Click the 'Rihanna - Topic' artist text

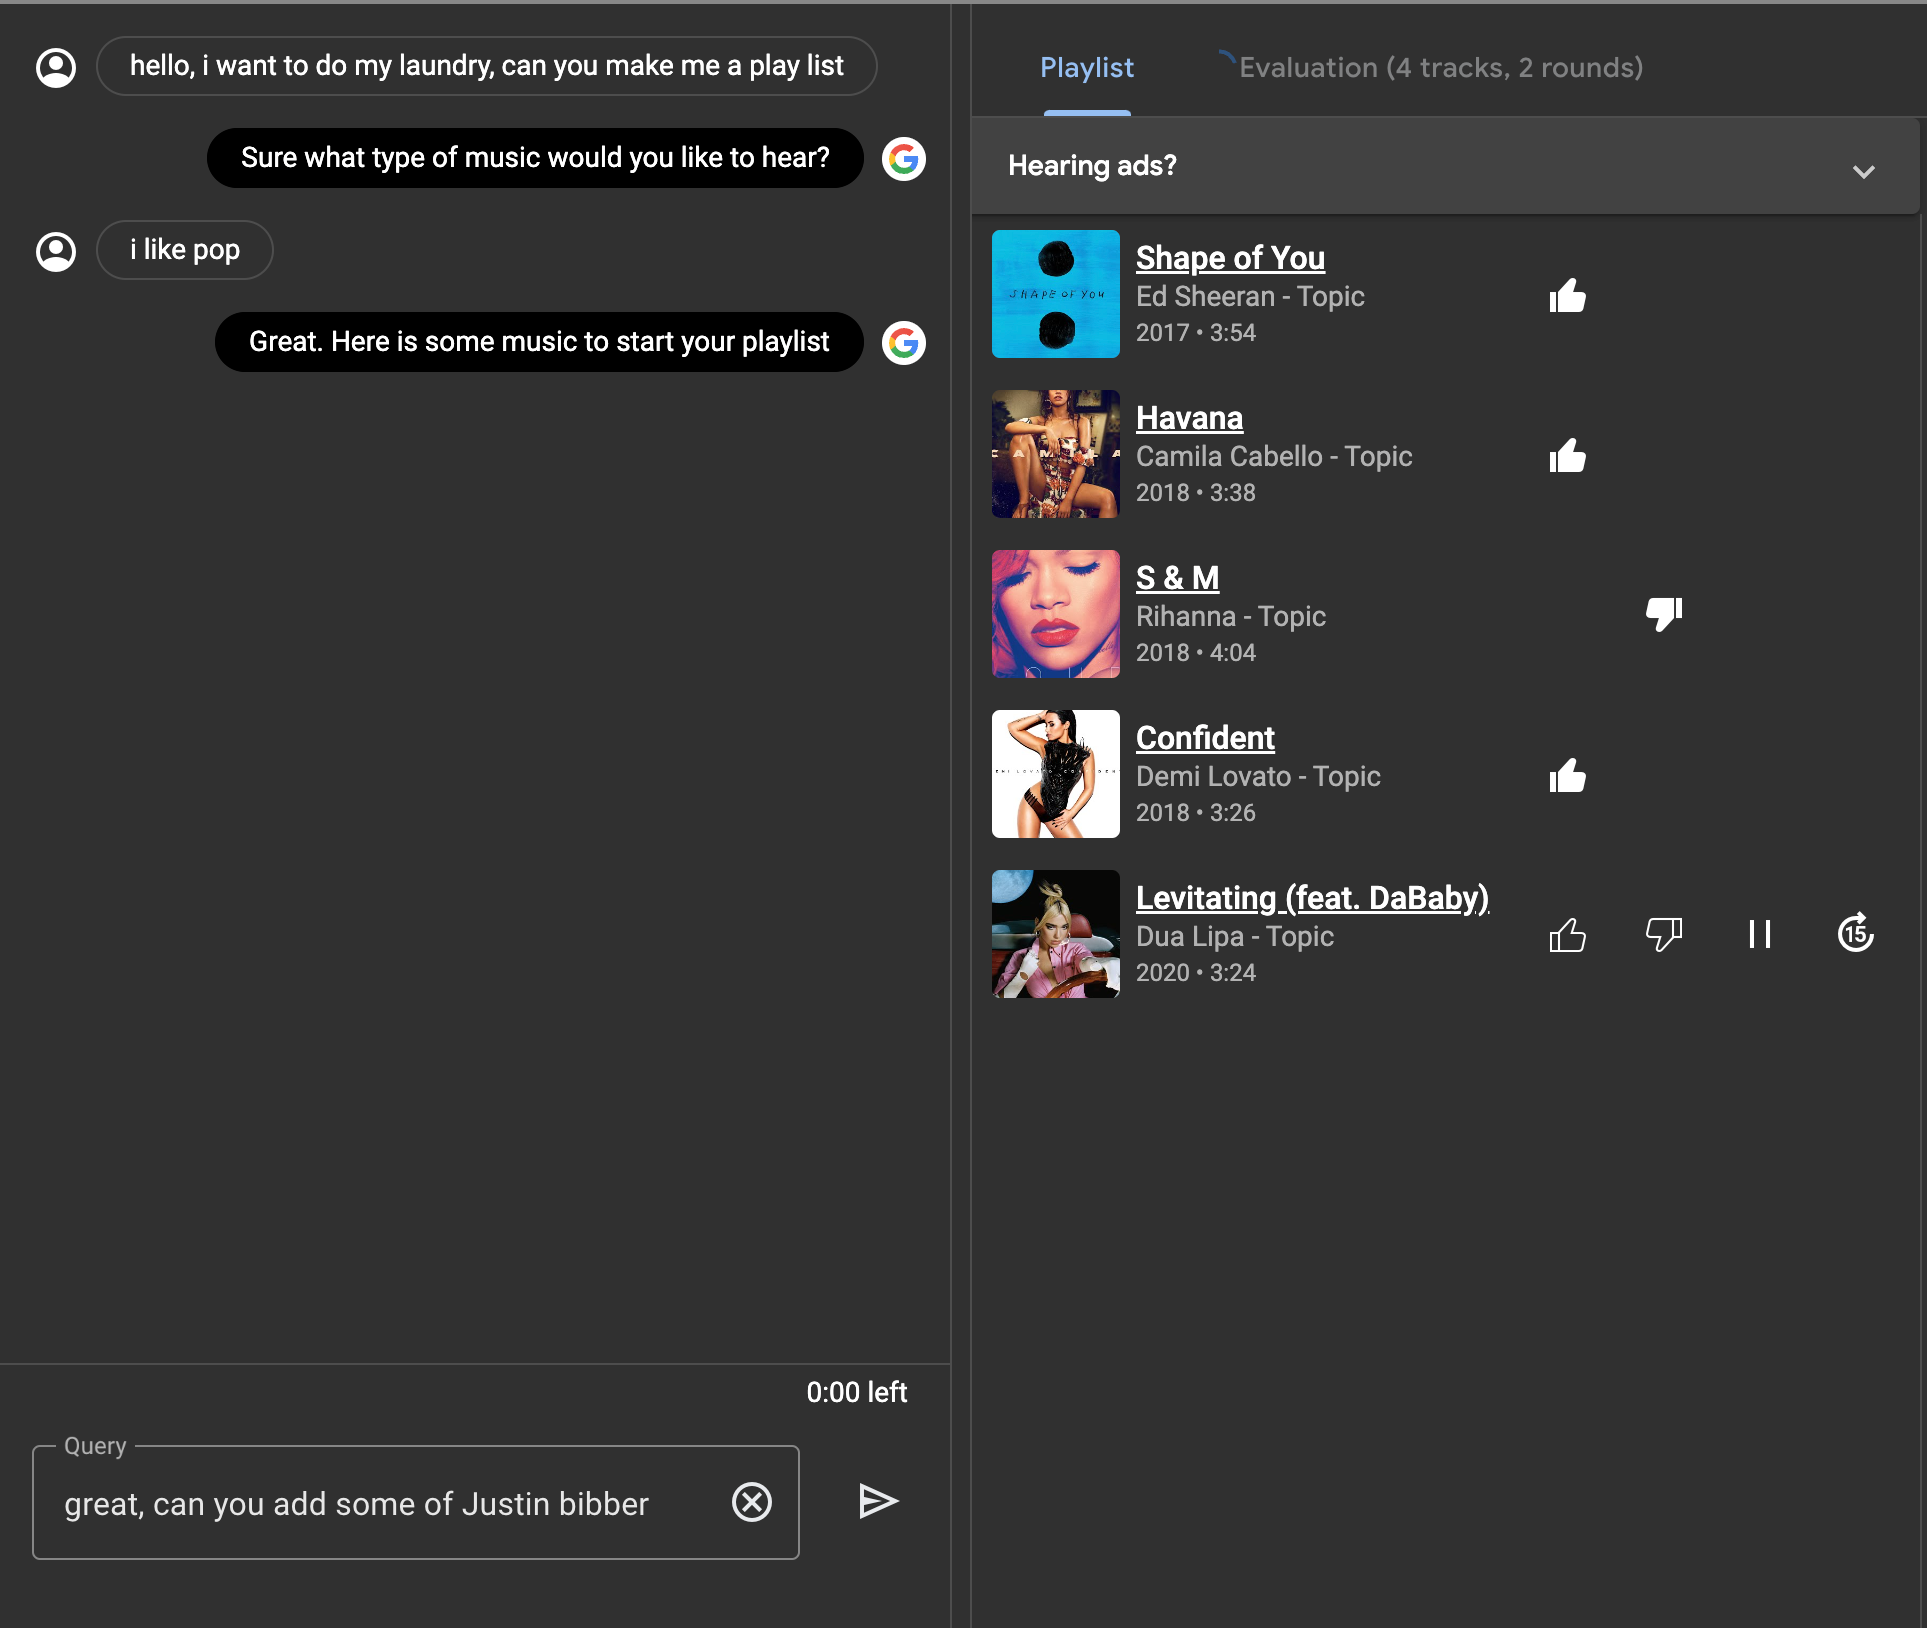1231,616
